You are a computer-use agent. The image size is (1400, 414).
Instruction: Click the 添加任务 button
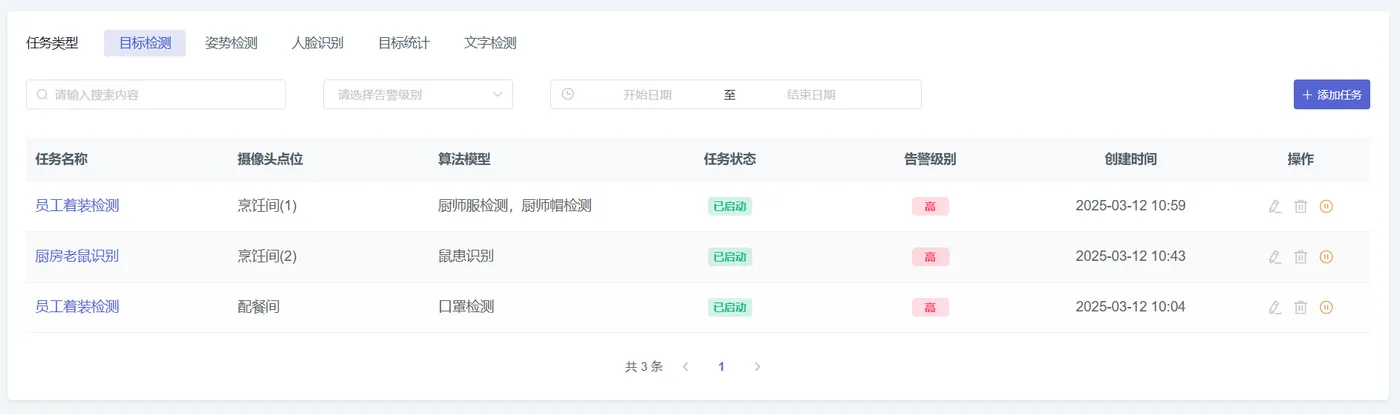tap(1331, 94)
